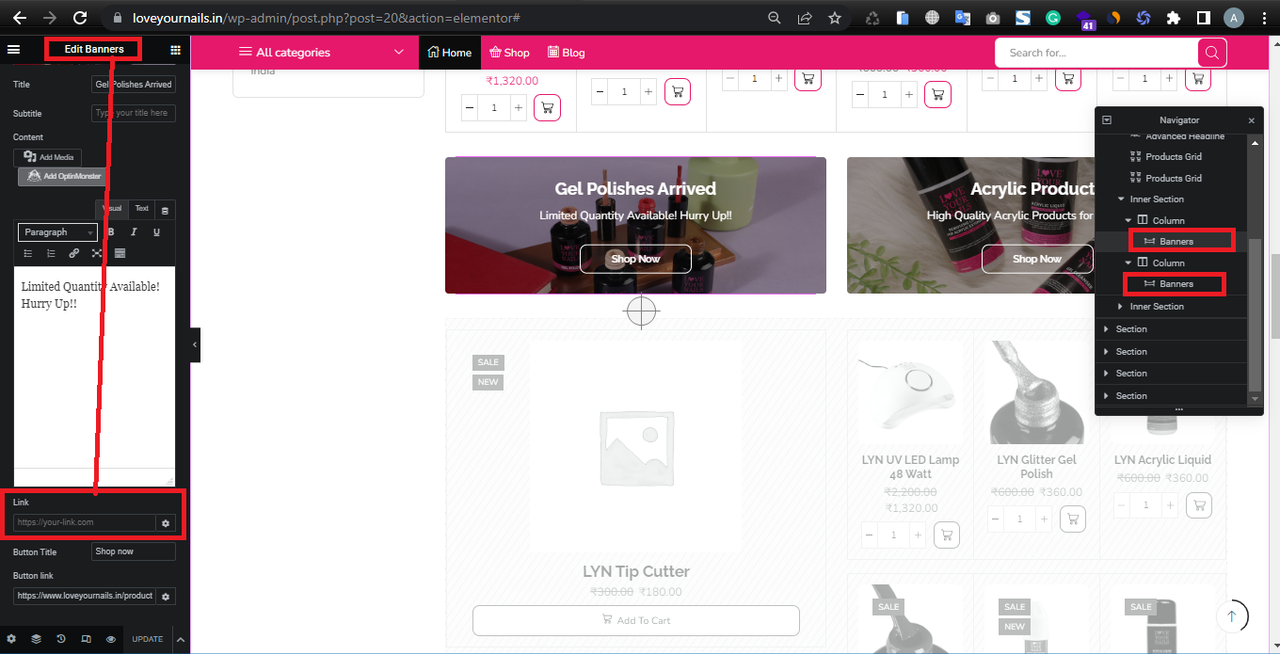Toggle editor toolbar kitchen sink

click(120, 253)
